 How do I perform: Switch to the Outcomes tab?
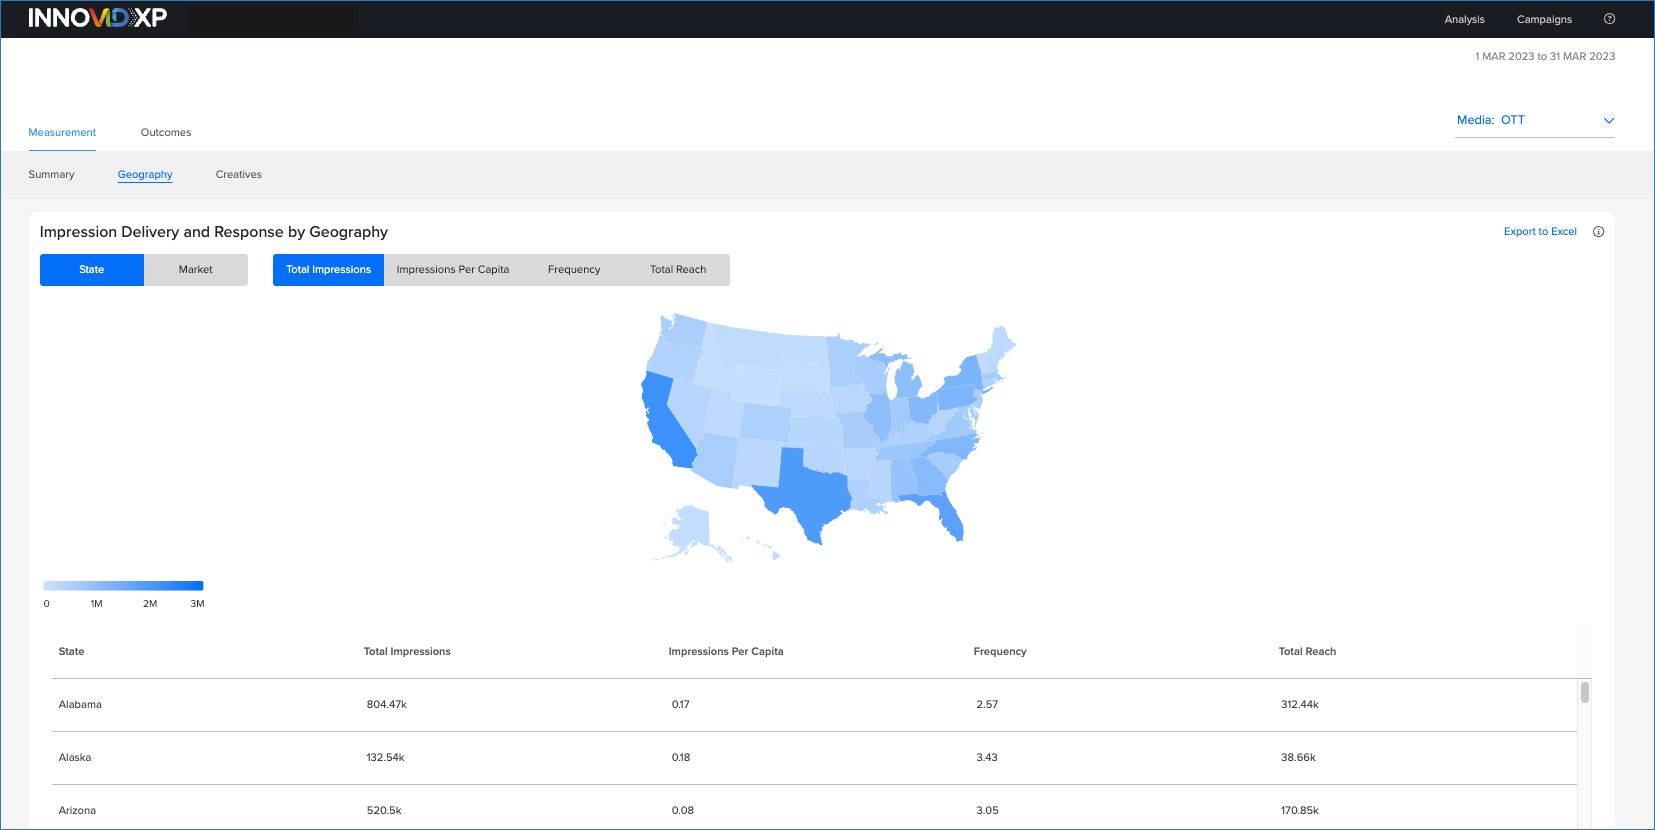[x=166, y=132]
